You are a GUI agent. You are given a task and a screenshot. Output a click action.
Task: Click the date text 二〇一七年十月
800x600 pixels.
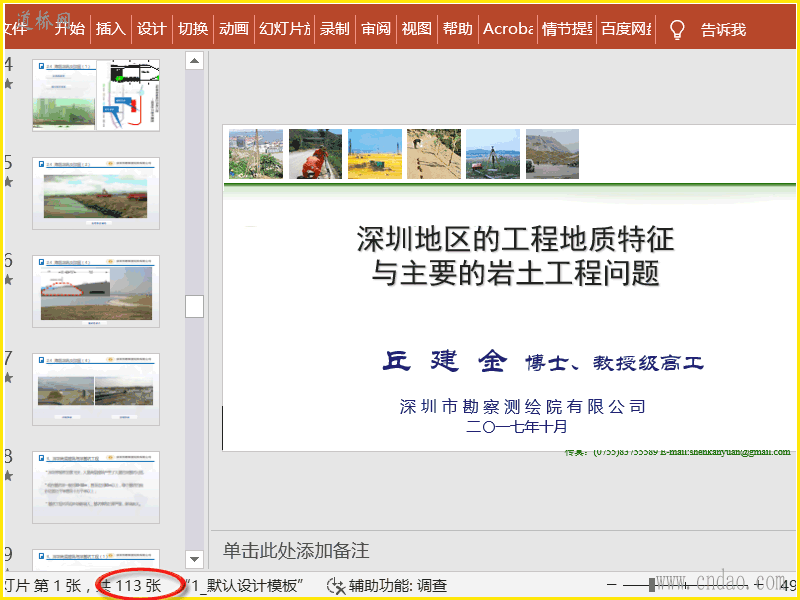[x=517, y=427]
